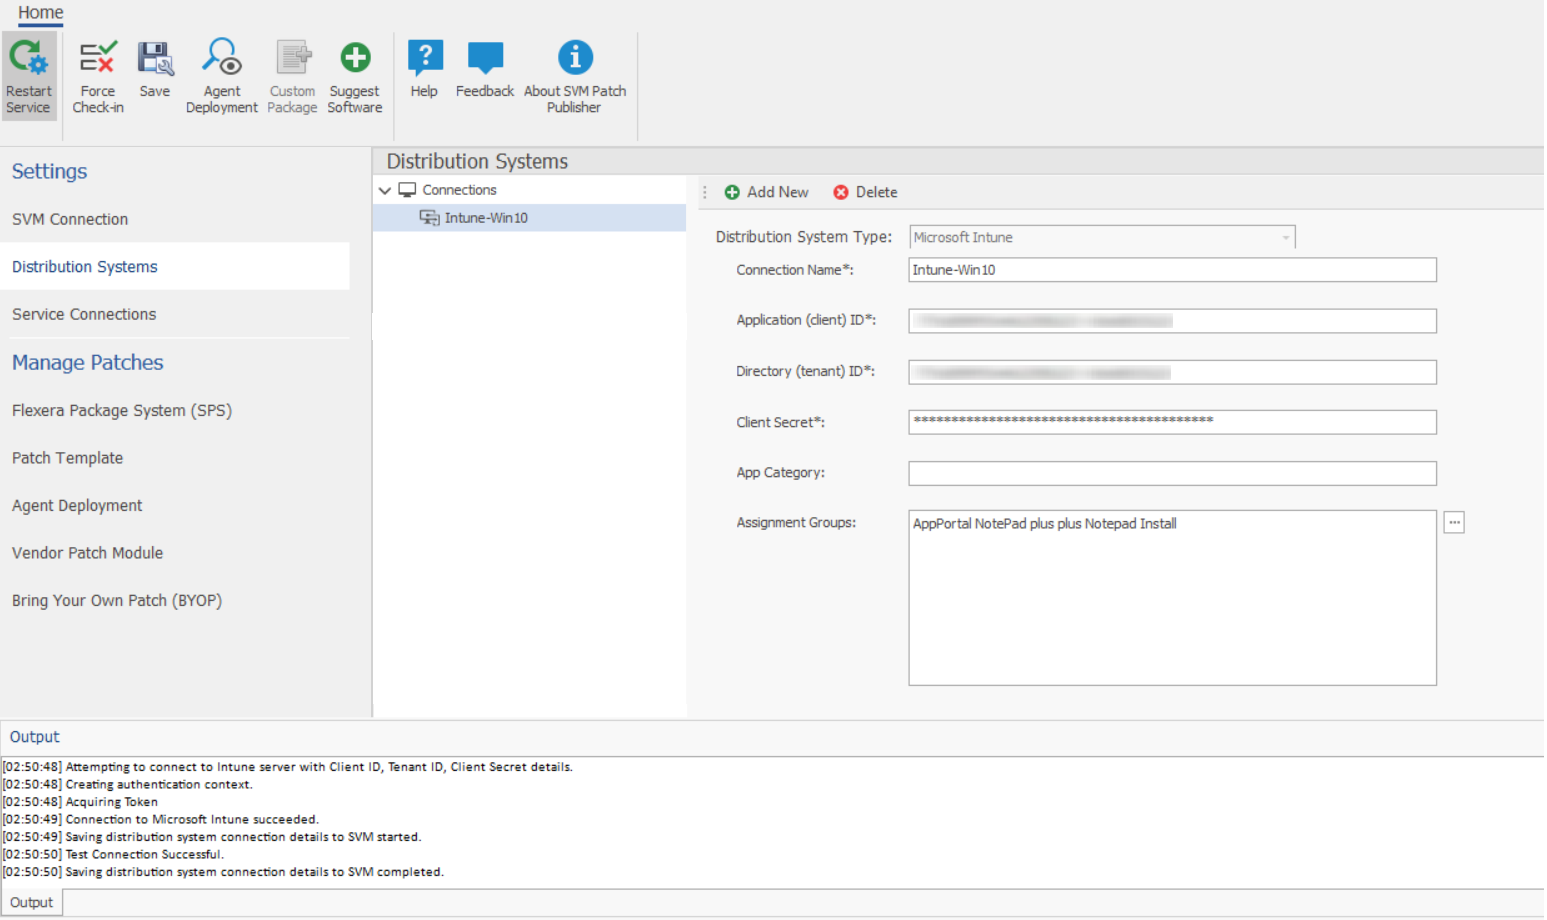Open Service Connections settings
The width and height of the screenshot is (1547, 920).
pos(84,314)
